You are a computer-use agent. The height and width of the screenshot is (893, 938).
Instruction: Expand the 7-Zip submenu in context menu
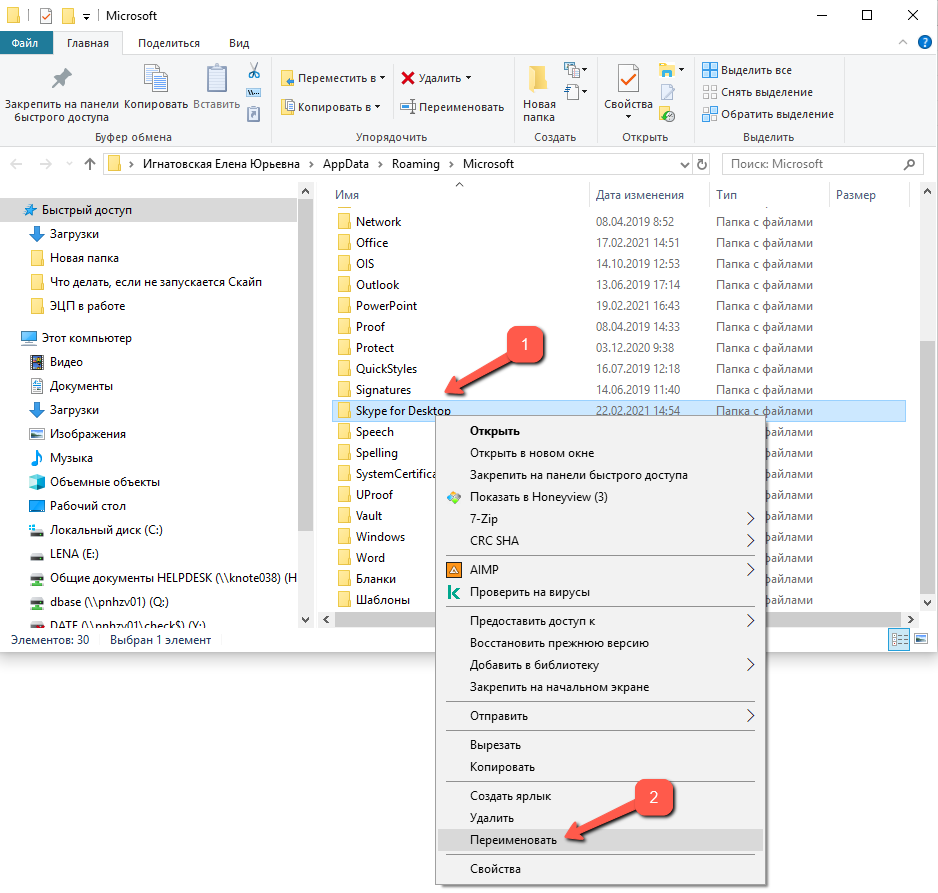pyautogui.click(x=750, y=519)
